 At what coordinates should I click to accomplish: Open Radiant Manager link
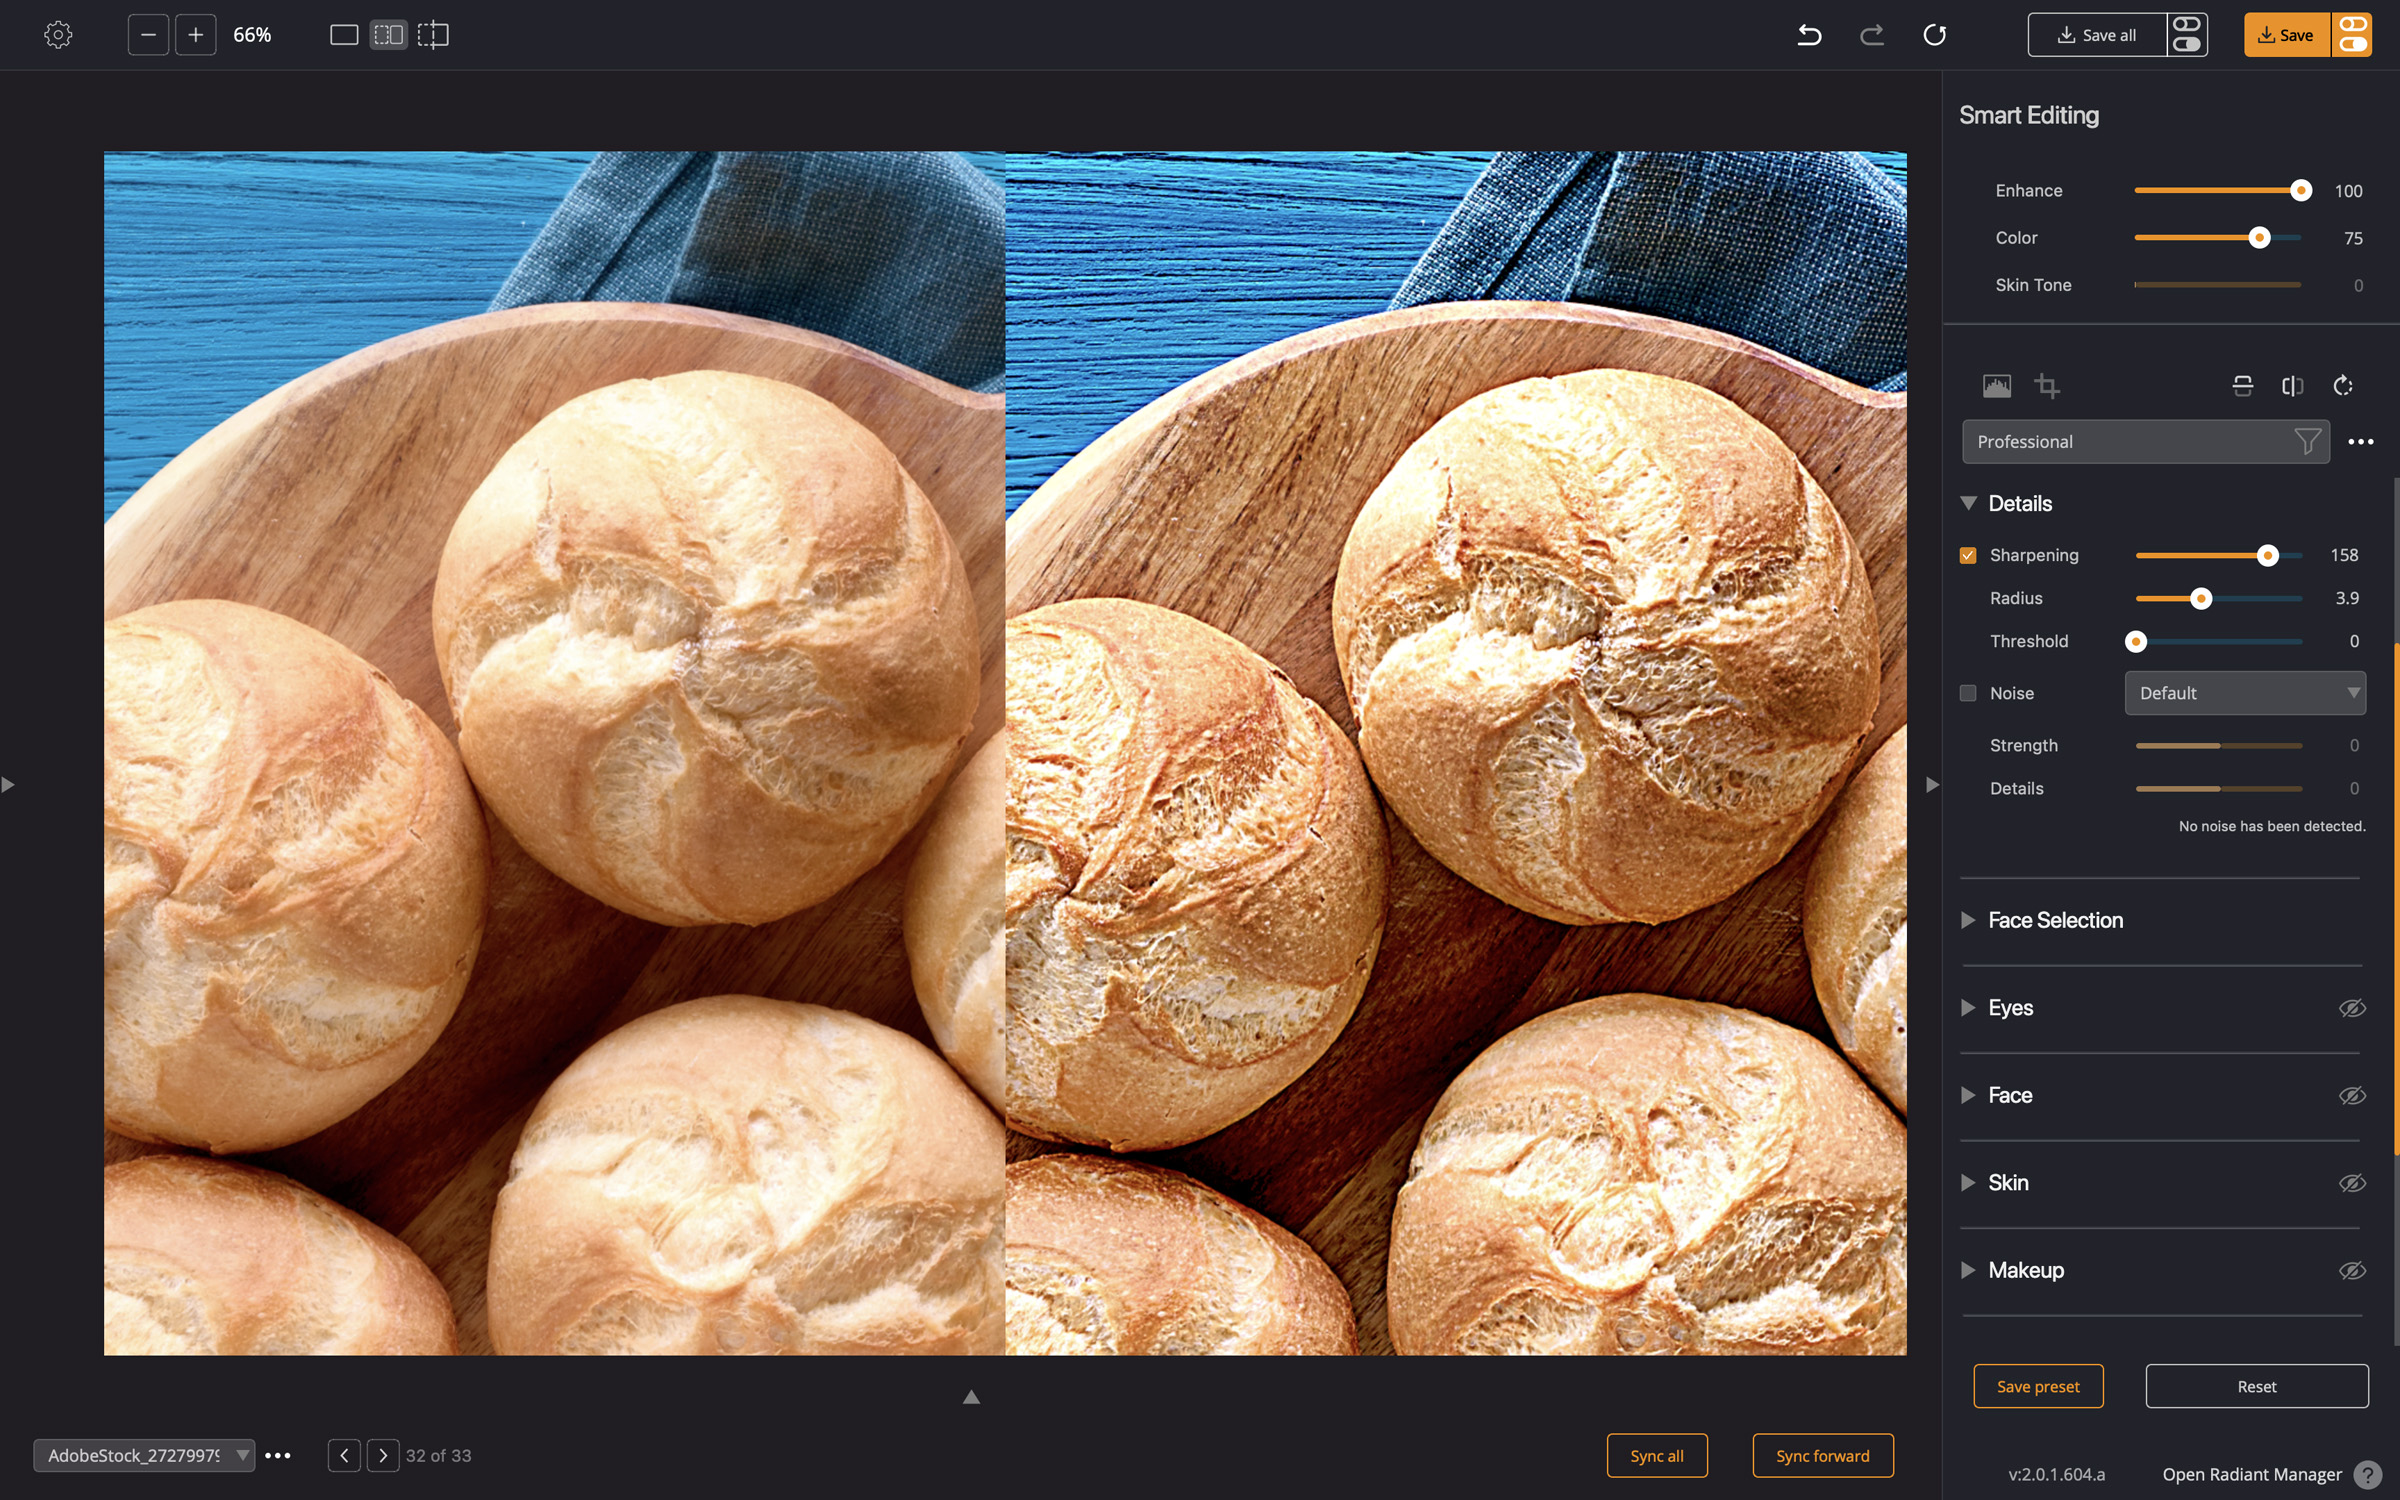[2252, 1475]
